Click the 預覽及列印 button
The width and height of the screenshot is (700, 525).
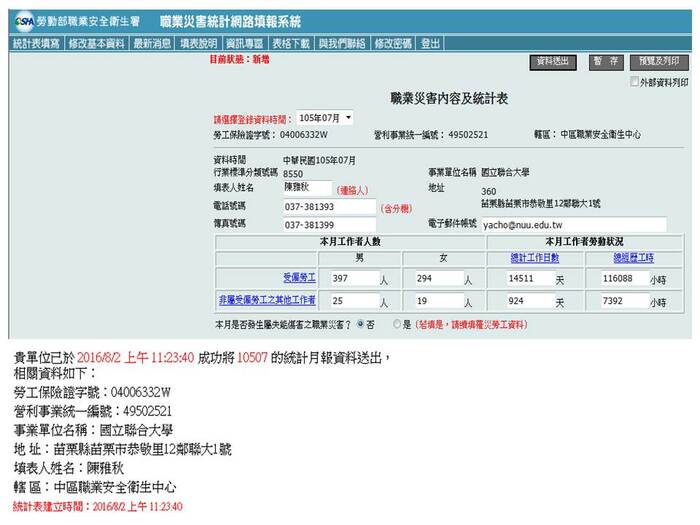click(x=659, y=62)
